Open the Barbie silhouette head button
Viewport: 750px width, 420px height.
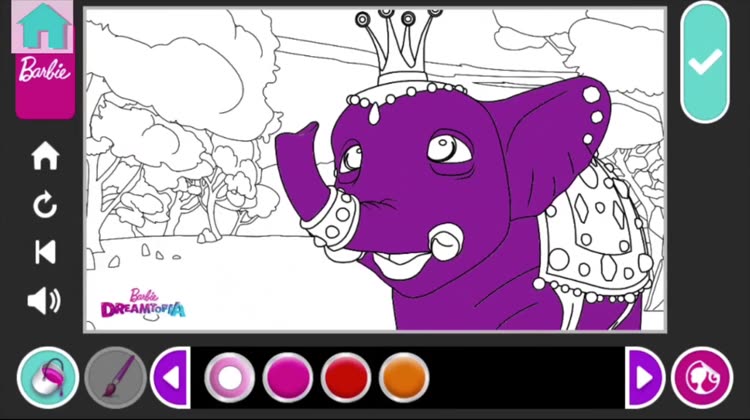[x=702, y=377]
